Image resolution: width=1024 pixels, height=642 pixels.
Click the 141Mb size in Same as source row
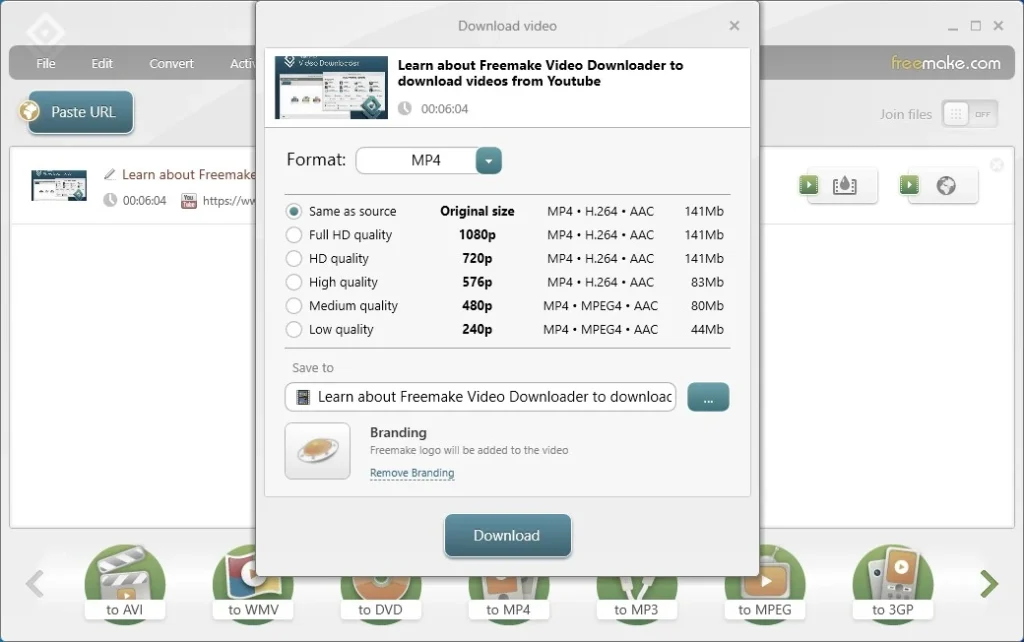coord(704,211)
